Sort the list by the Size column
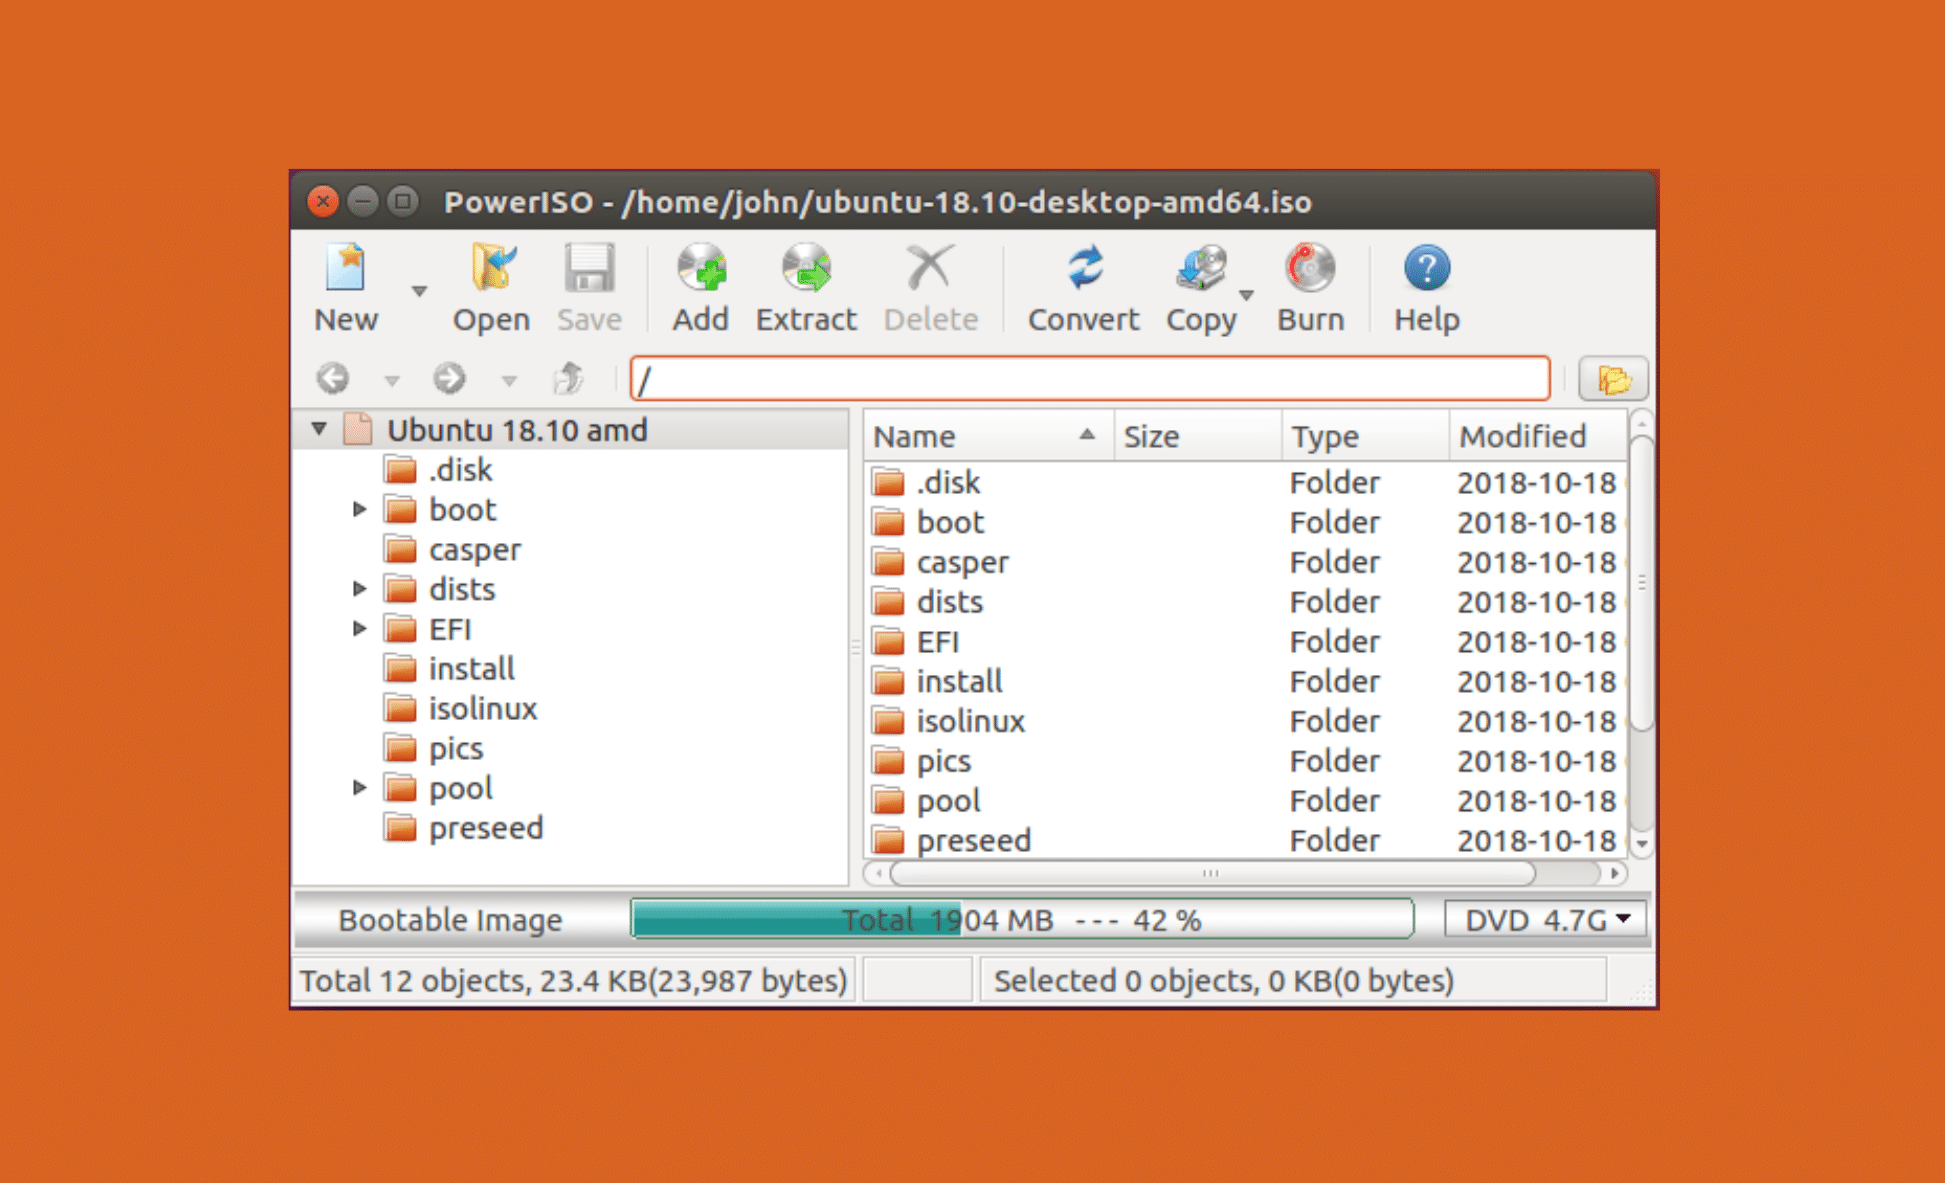1945x1183 pixels. (1197, 436)
